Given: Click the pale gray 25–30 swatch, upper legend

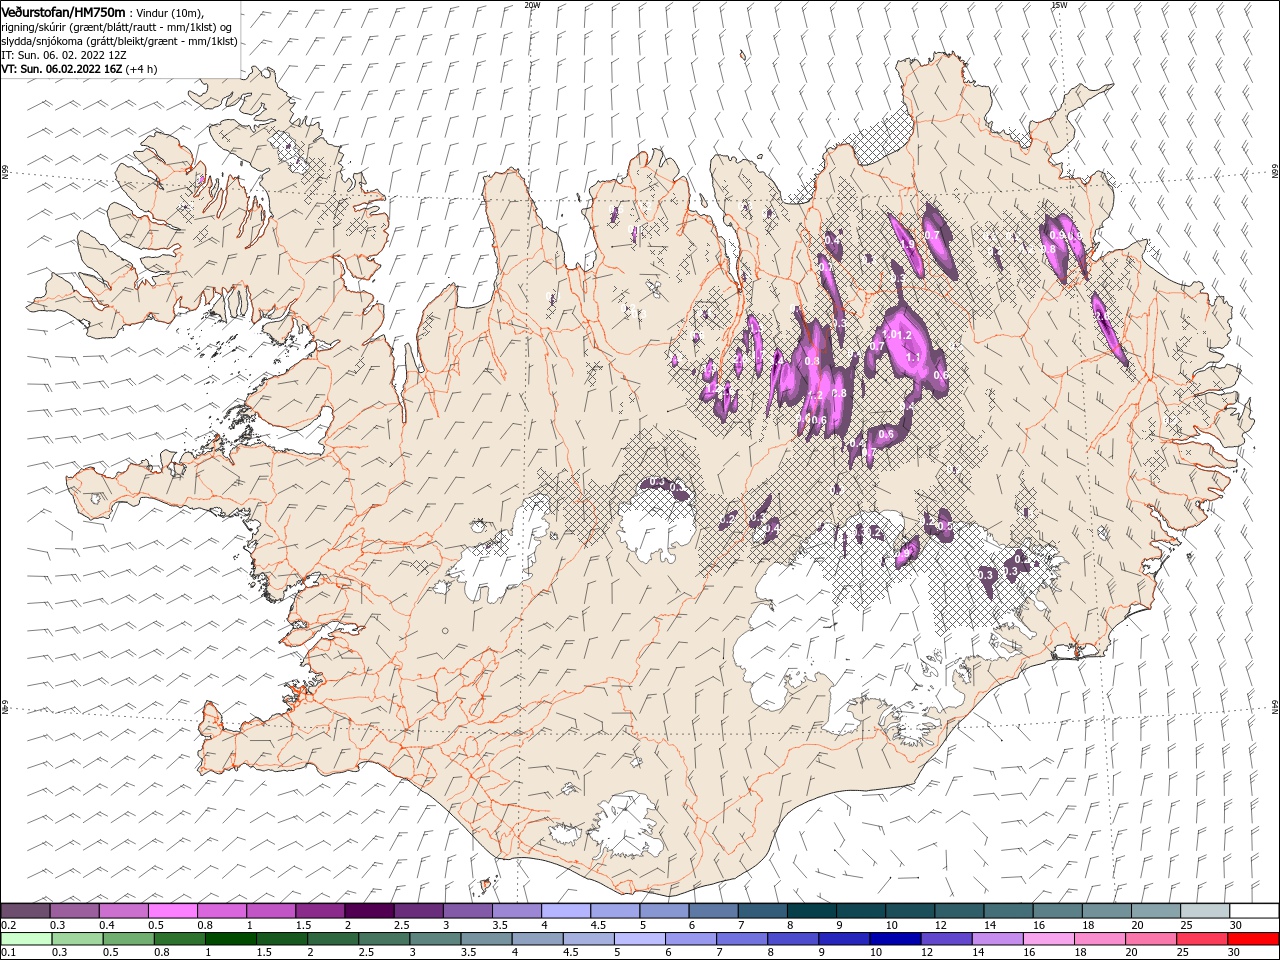Looking at the screenshot, I should click(1203, 911).
